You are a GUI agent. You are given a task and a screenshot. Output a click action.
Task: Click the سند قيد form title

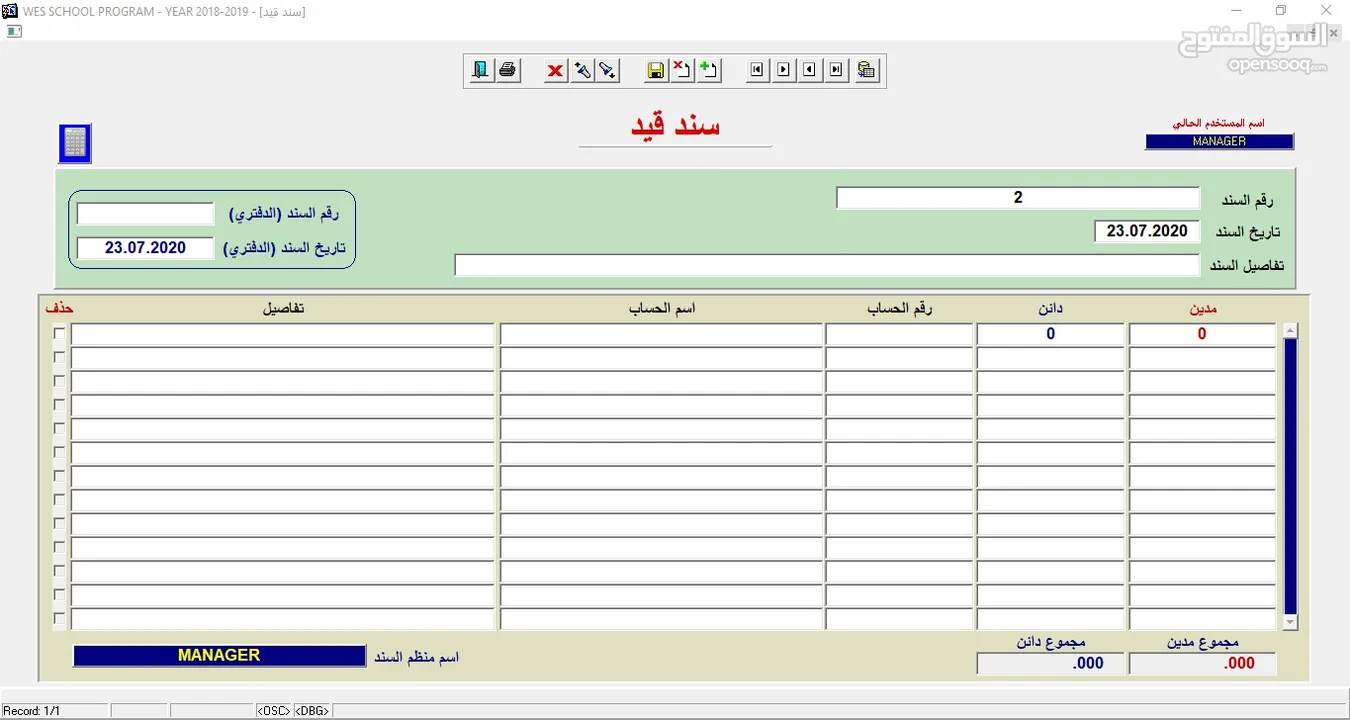tap(675, 125)
